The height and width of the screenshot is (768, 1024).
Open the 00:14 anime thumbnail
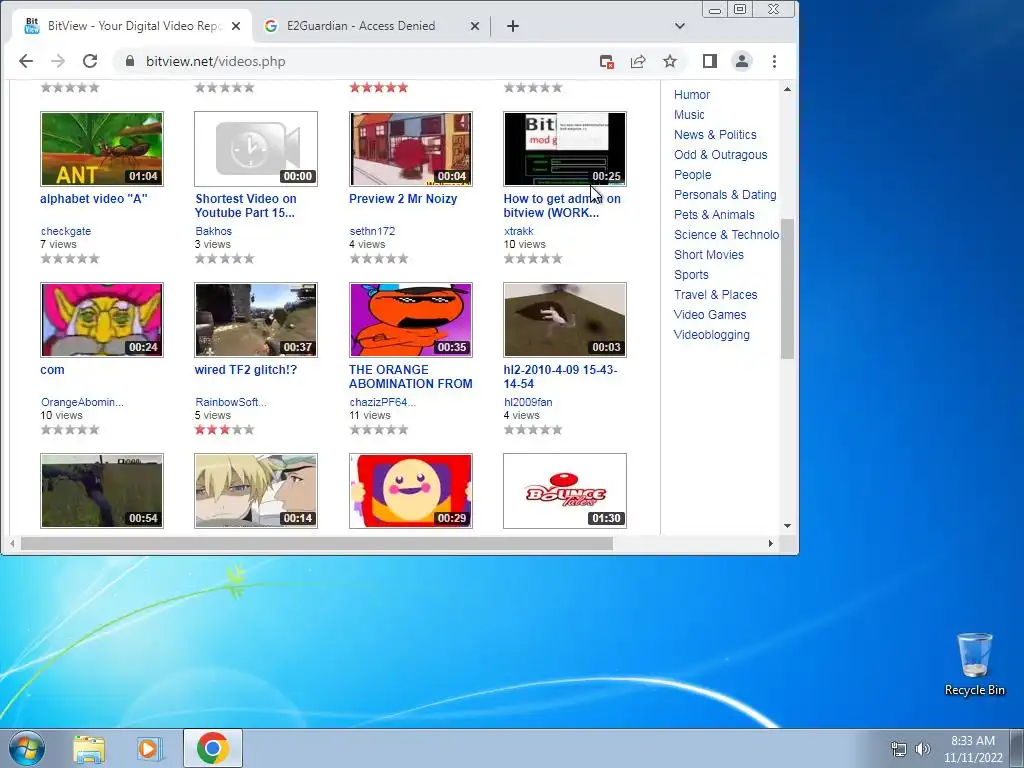pyautogui.click(x=256, y=491)
